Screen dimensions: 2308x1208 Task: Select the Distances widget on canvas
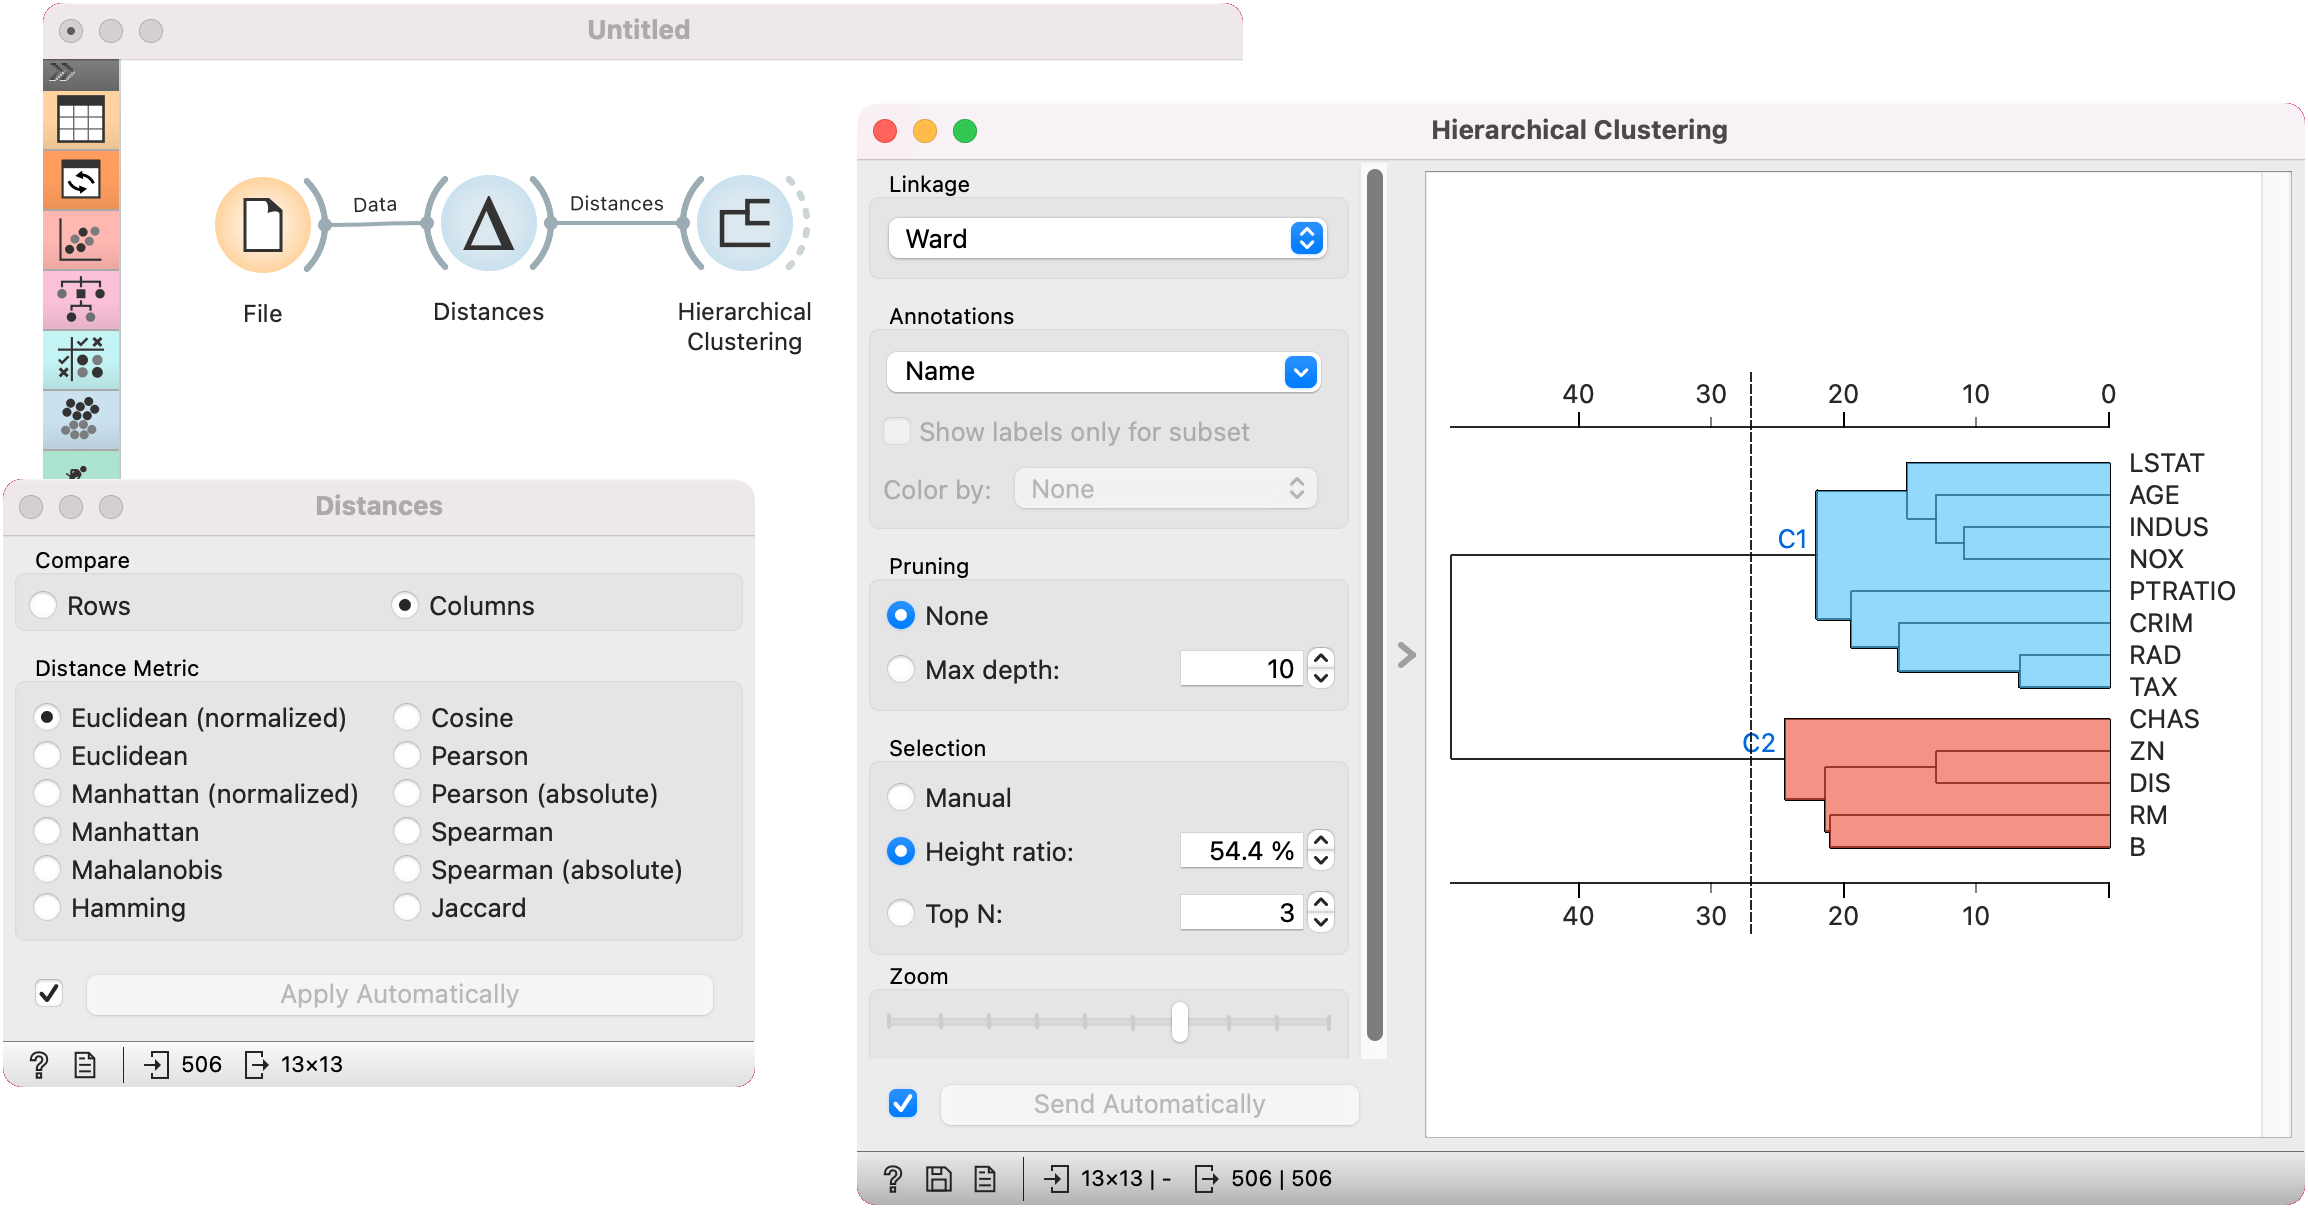[x=489, y=225]
